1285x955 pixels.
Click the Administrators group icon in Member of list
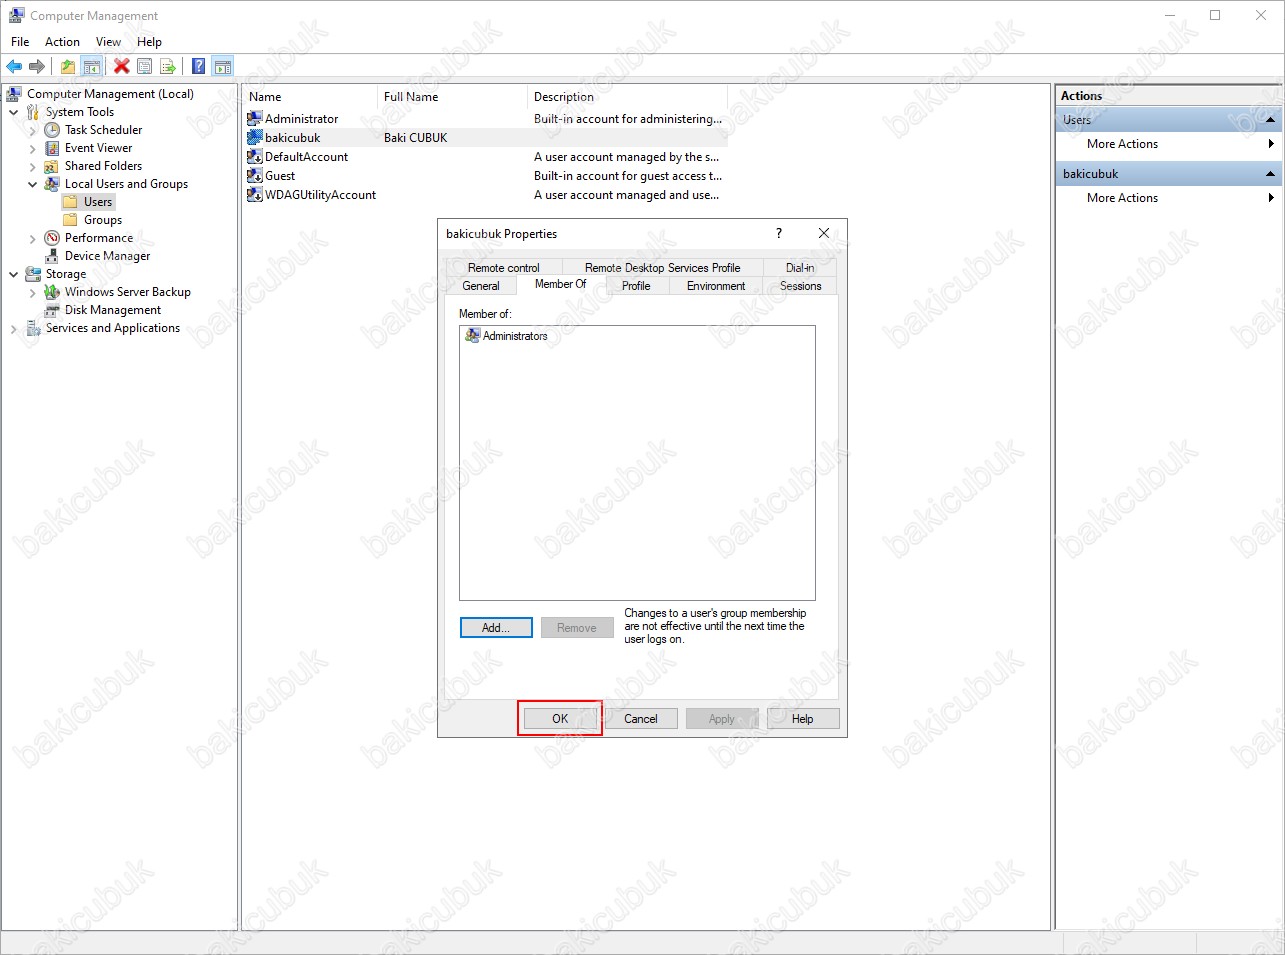pyautogui.click(x=473, y=336)
